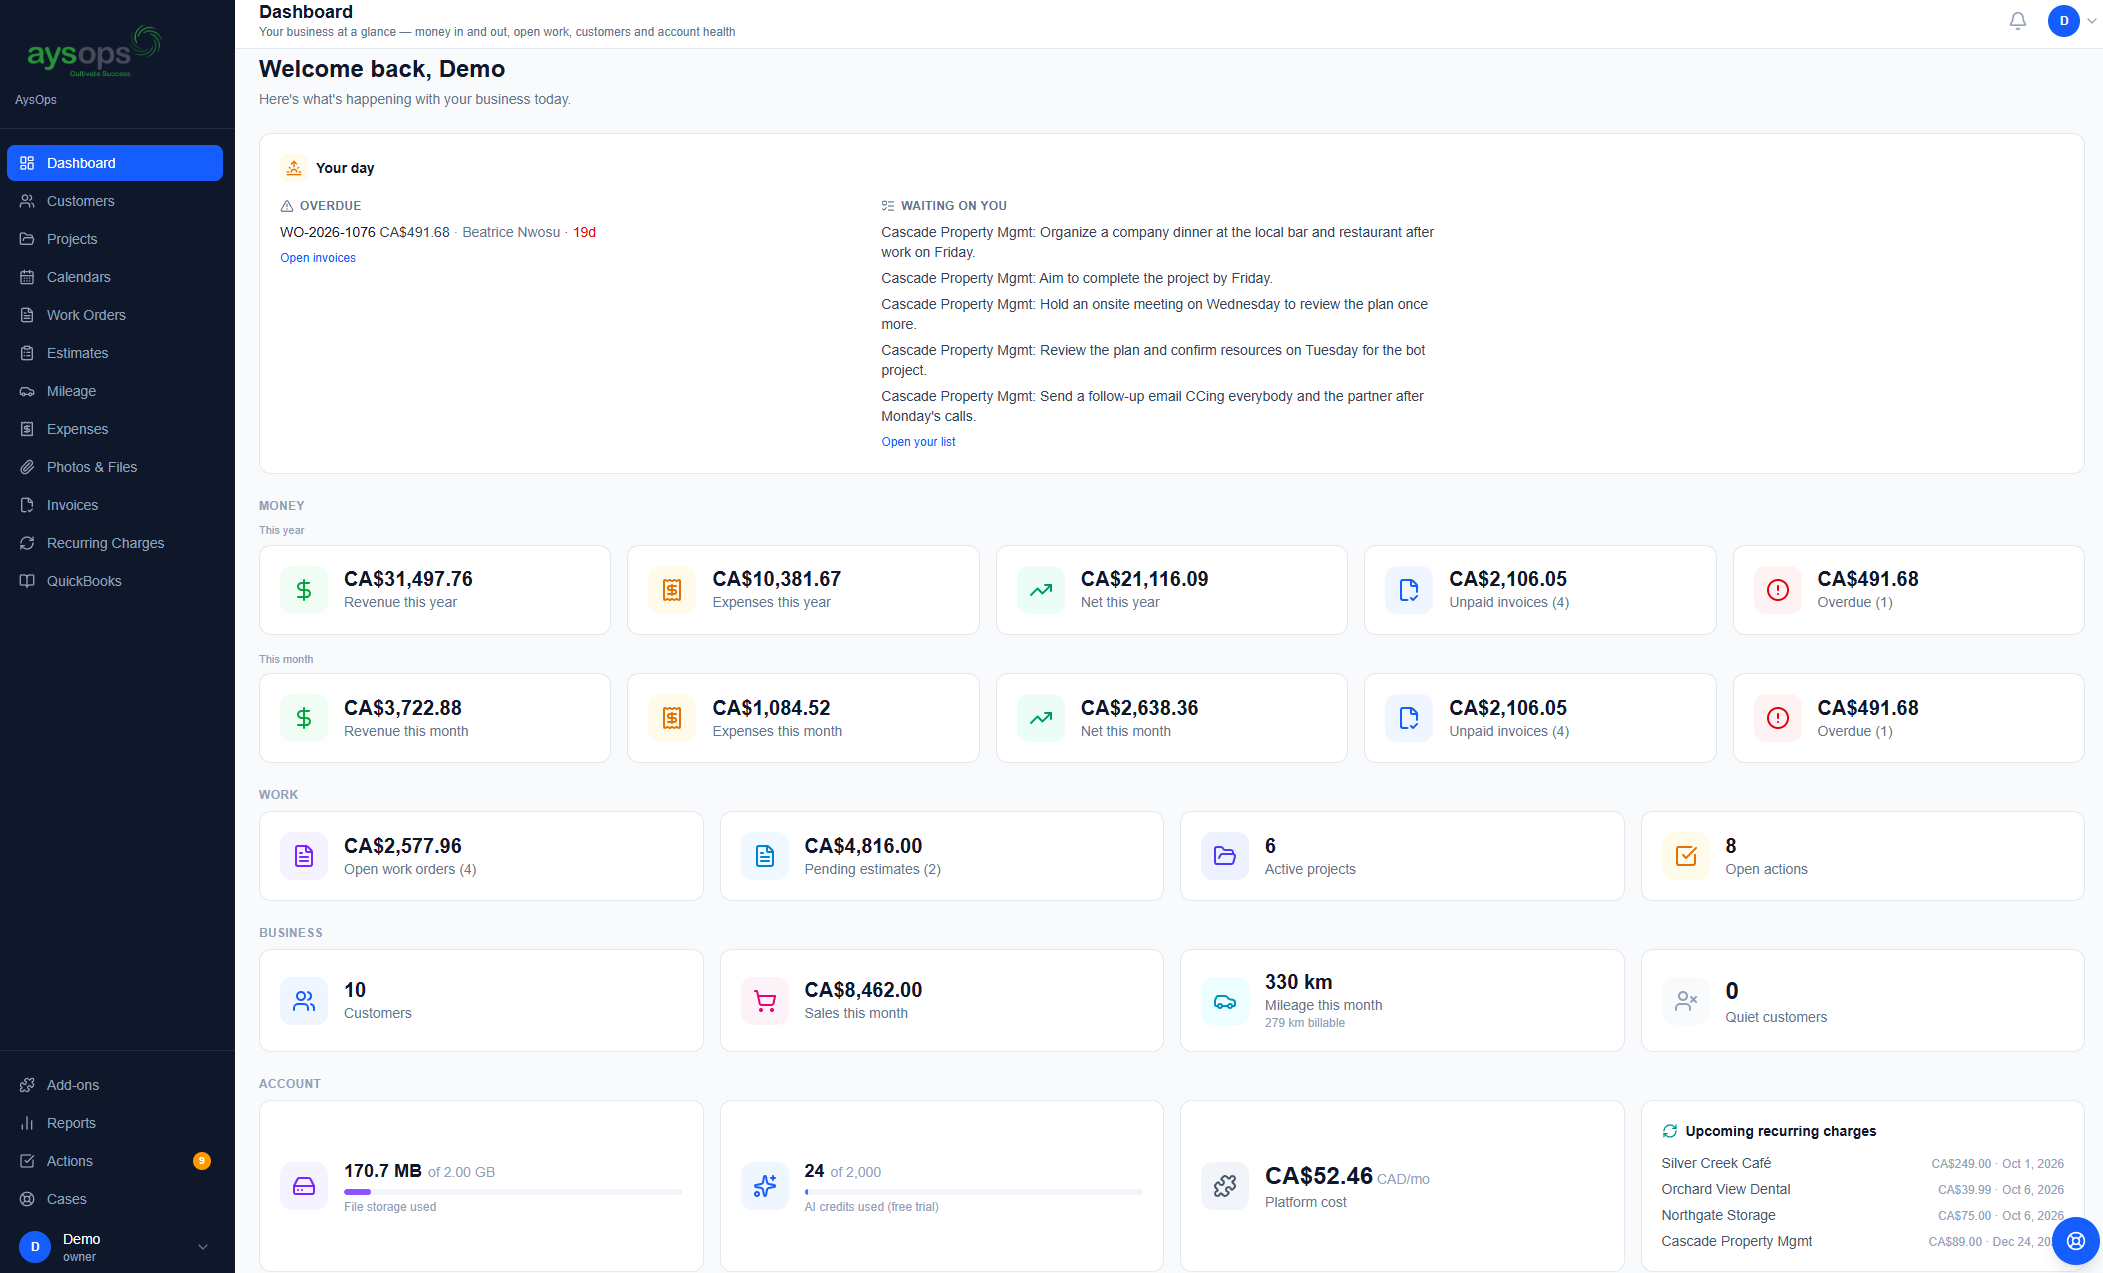Click the Expenses sidebar icon

tap(27, 429)
